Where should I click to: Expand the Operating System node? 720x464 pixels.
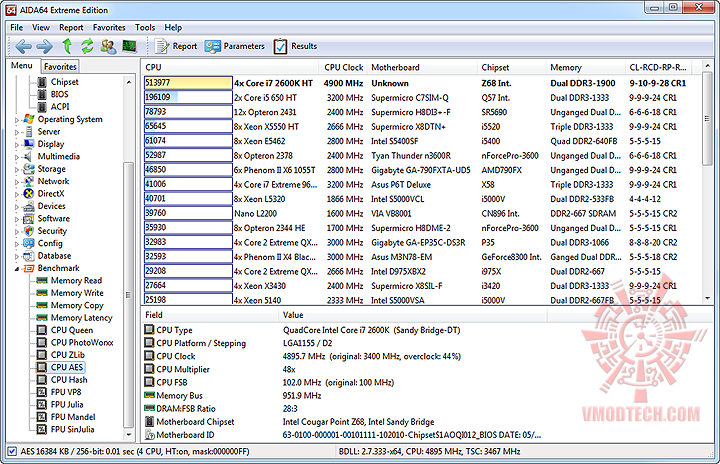pyautogui.click(x=17, y=120)
